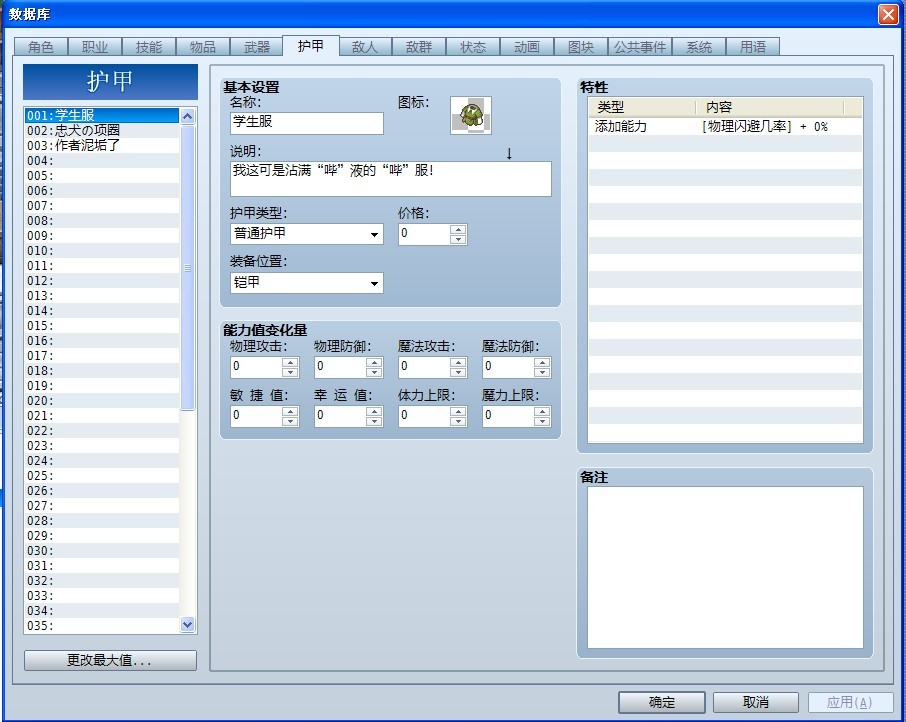This screenshot has height=722, width=906.
Task: Select list entry 001:学生服
Action: [x=102, y=116]
